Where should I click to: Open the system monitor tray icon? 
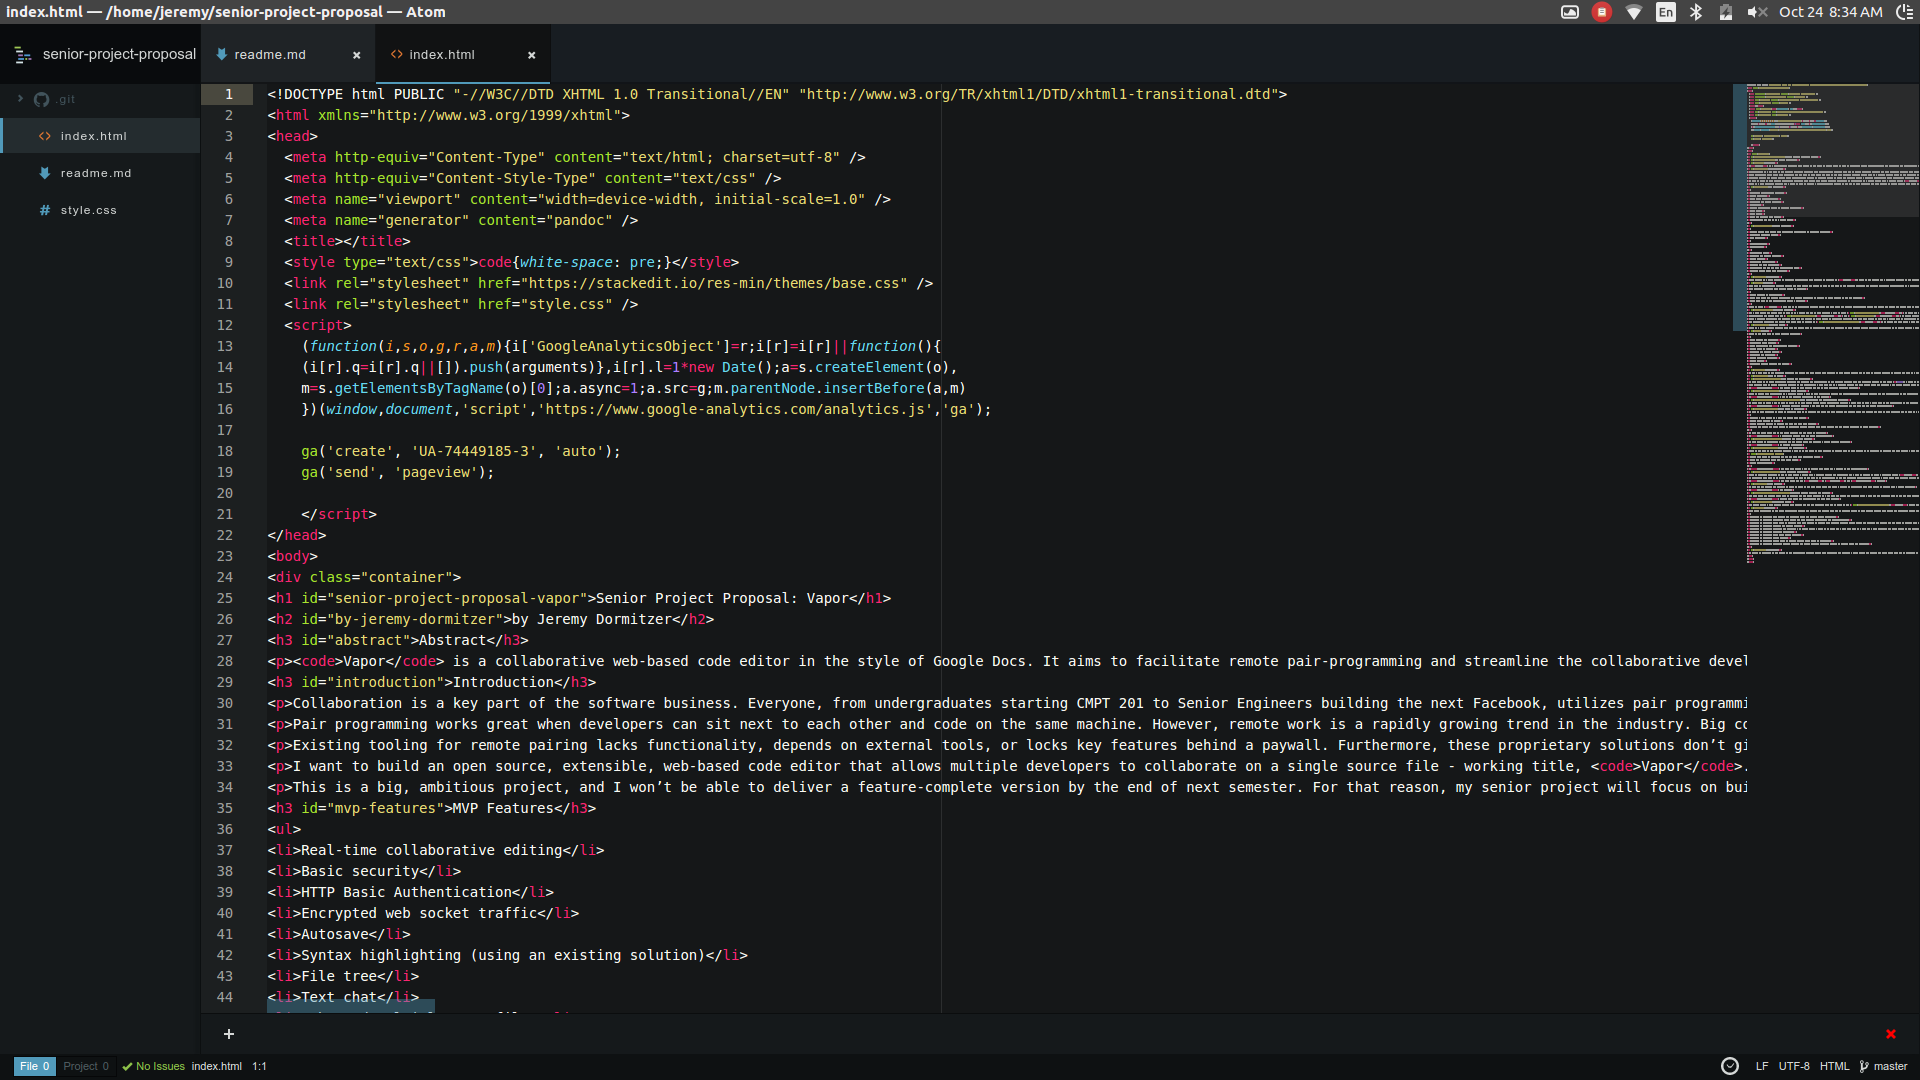tap(1570, 12)
